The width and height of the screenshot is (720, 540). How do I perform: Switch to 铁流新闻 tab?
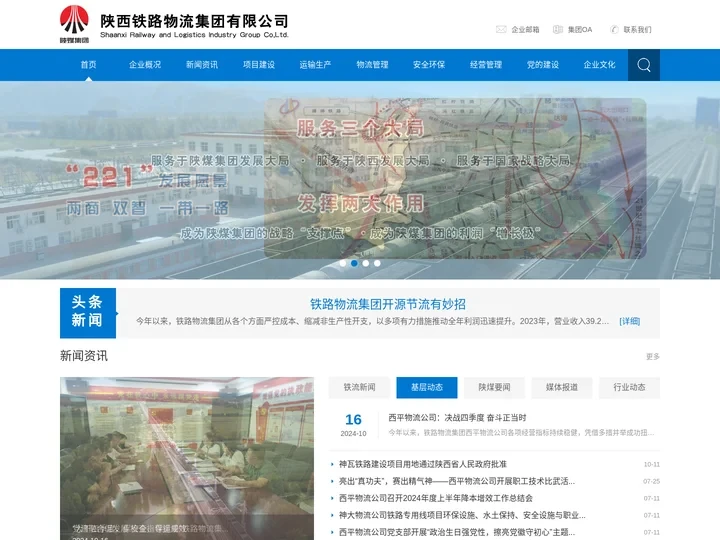point(359,388)
